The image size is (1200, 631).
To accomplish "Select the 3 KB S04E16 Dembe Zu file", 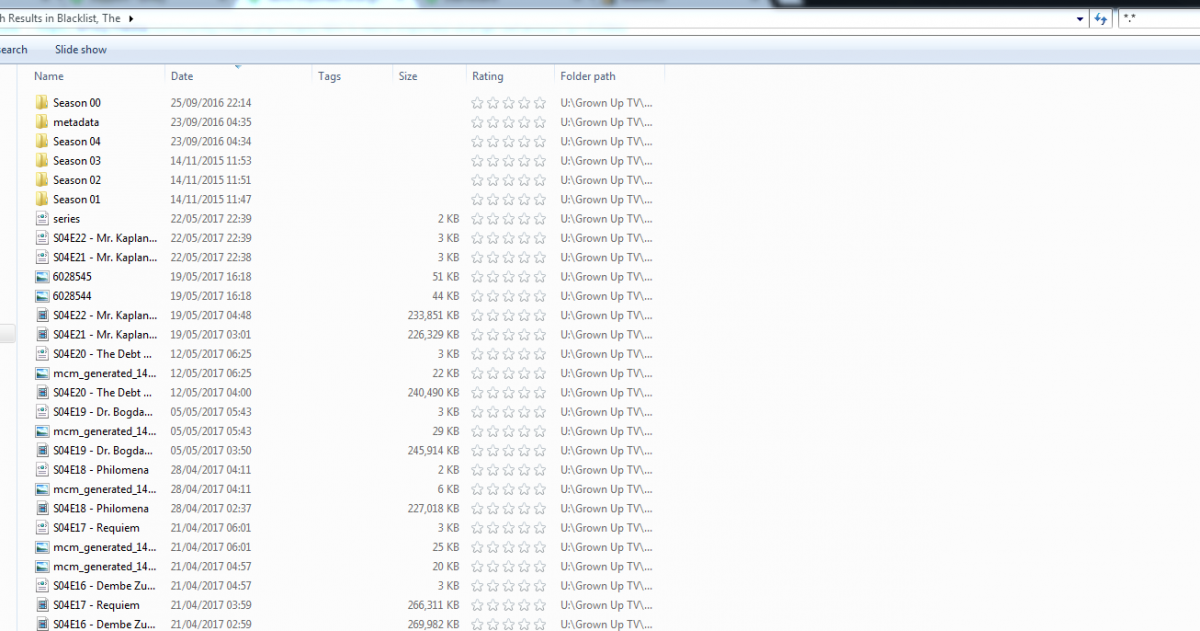I will coord(105,586).
